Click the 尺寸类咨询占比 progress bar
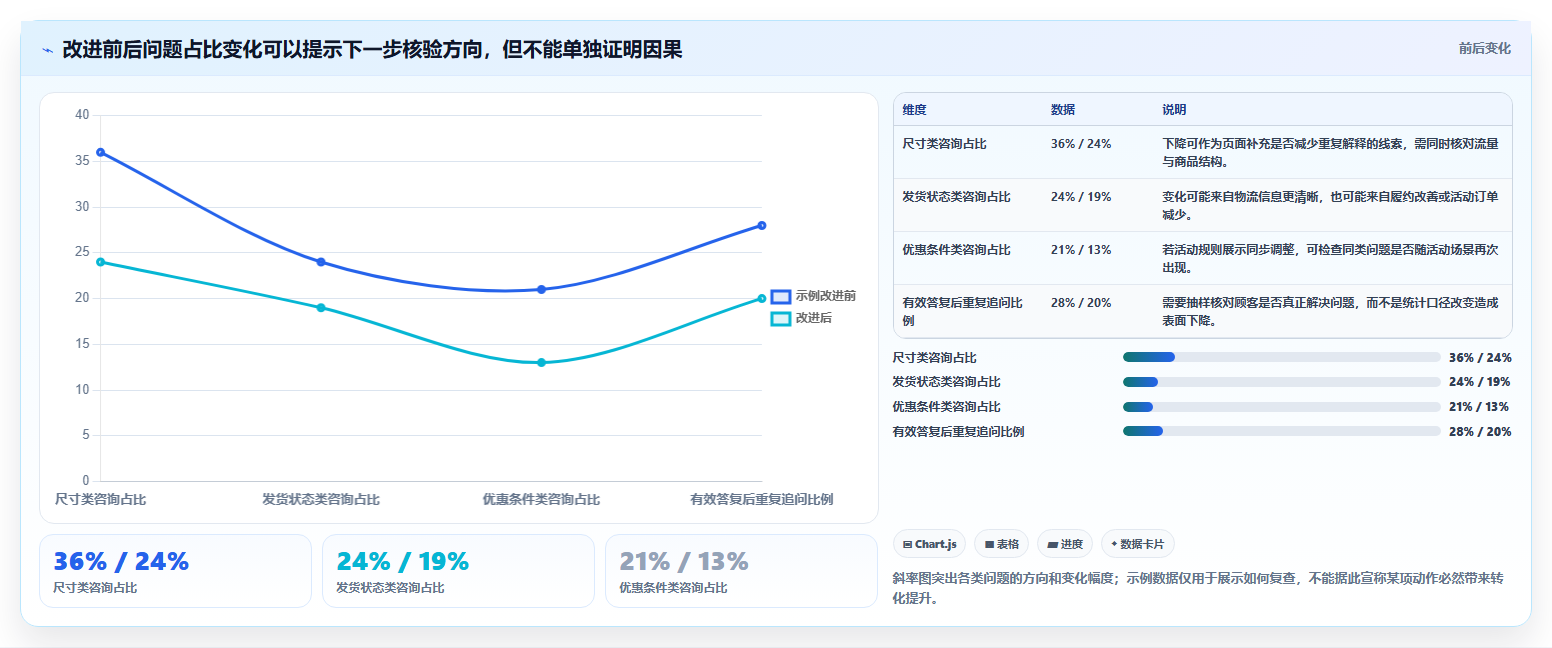 click(1282, 357)
